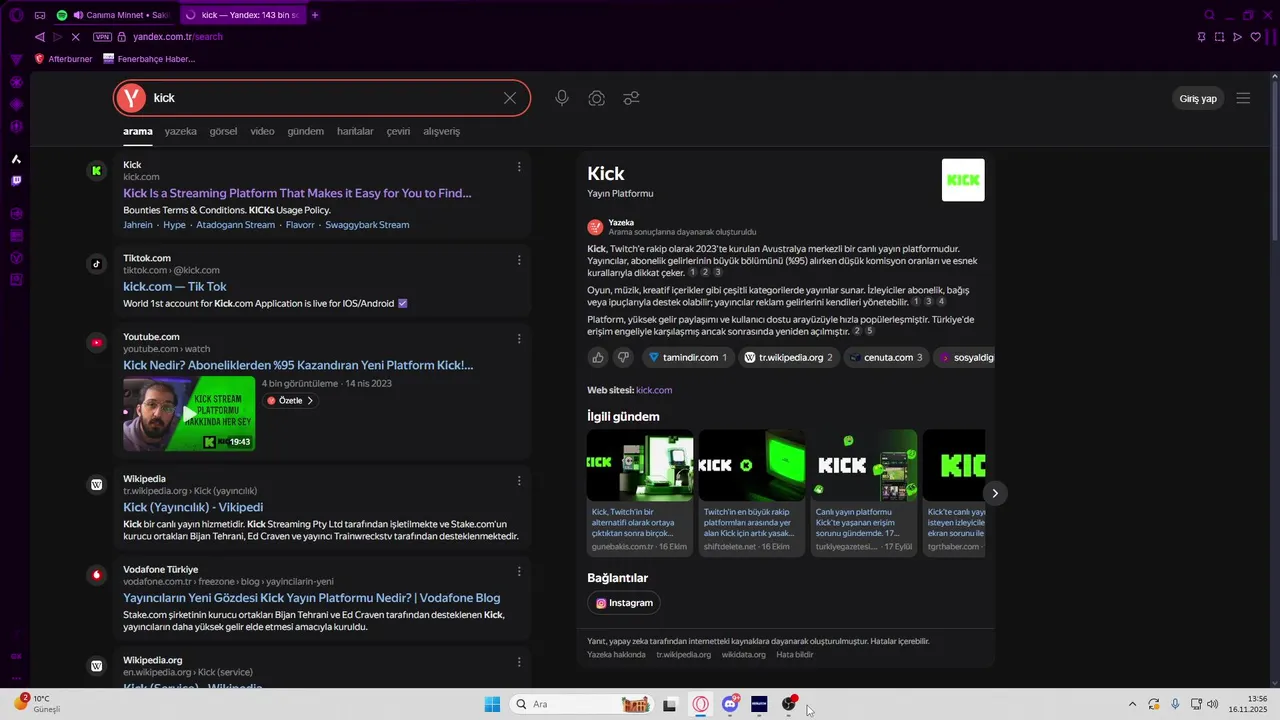The width and height of the screenshot is (1280, 720).
Task: Open options menu for the Tiktok.com result
Action: point(519,260)
